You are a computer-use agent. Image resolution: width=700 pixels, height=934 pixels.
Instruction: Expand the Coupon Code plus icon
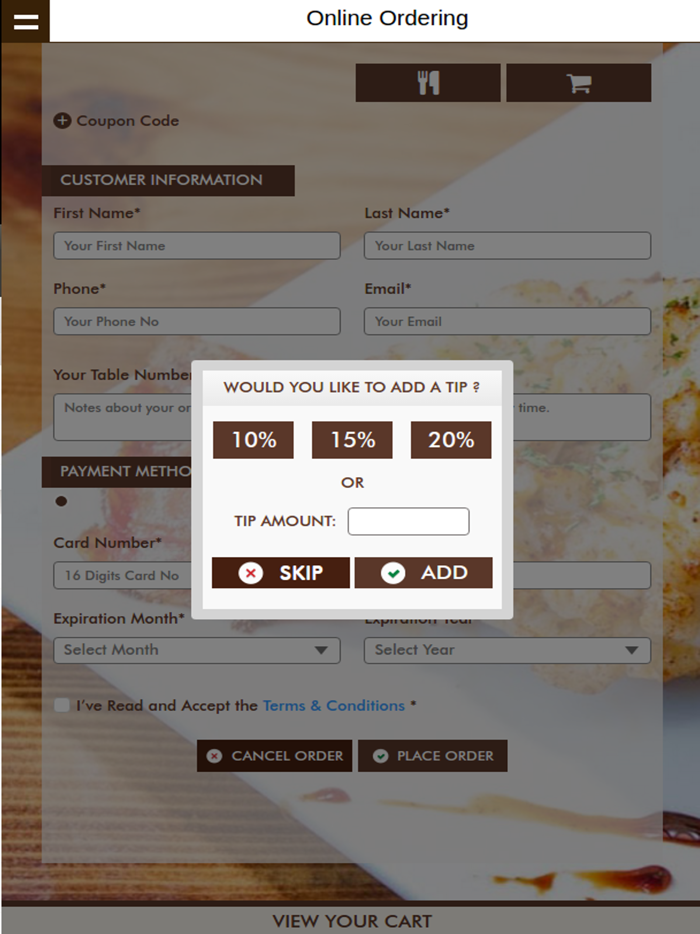click(62, 121)
